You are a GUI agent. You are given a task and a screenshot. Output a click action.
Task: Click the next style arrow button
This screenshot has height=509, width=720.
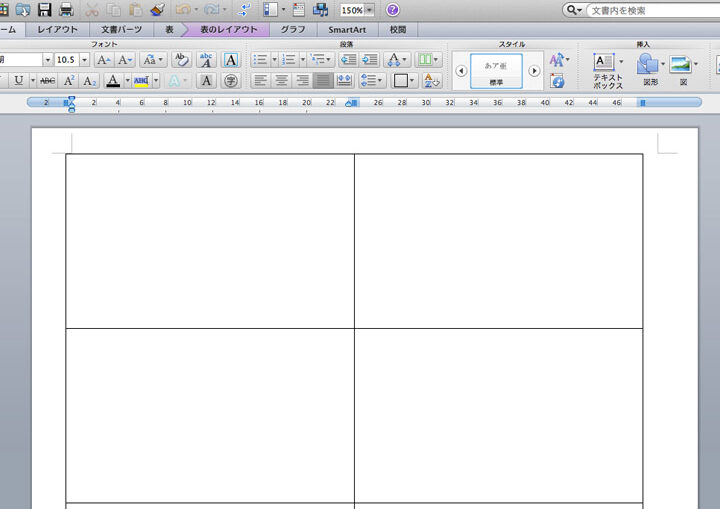[x=534, y=71]
